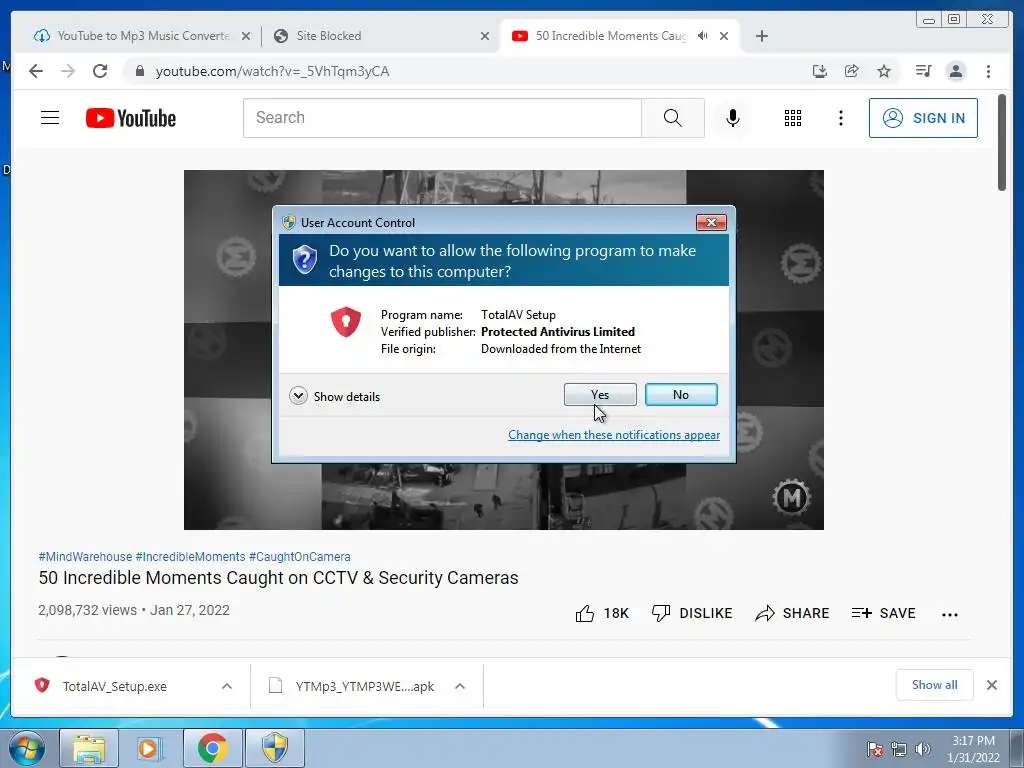Open more actions ellipsis under the video

[x=950, y=614]
